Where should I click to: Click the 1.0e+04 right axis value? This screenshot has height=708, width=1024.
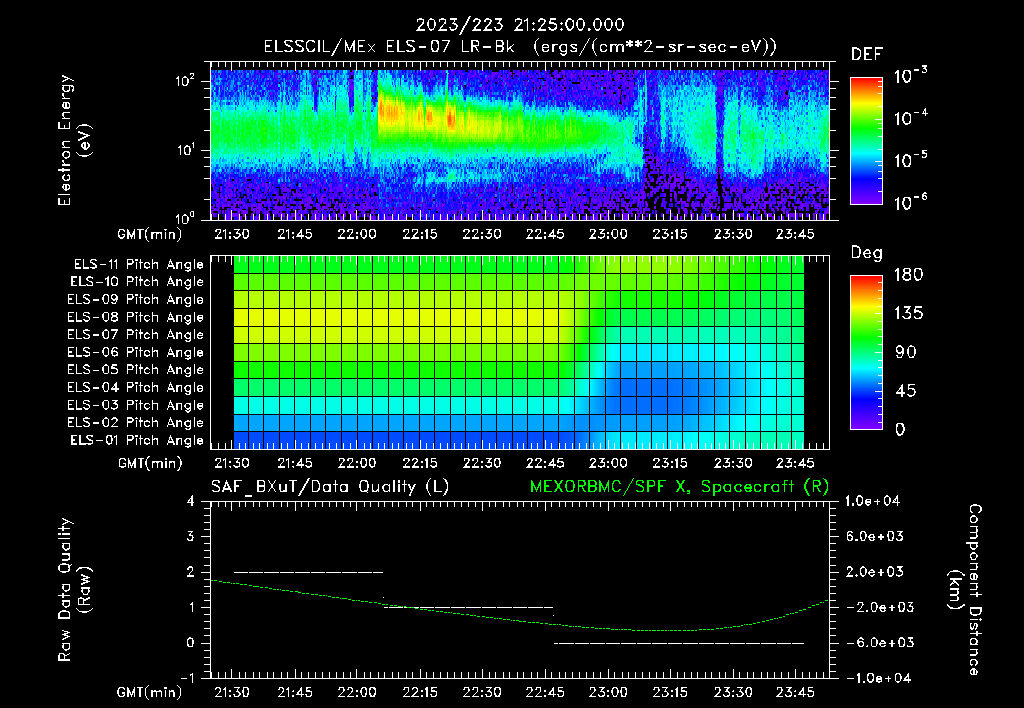click(x=872, y=501)
